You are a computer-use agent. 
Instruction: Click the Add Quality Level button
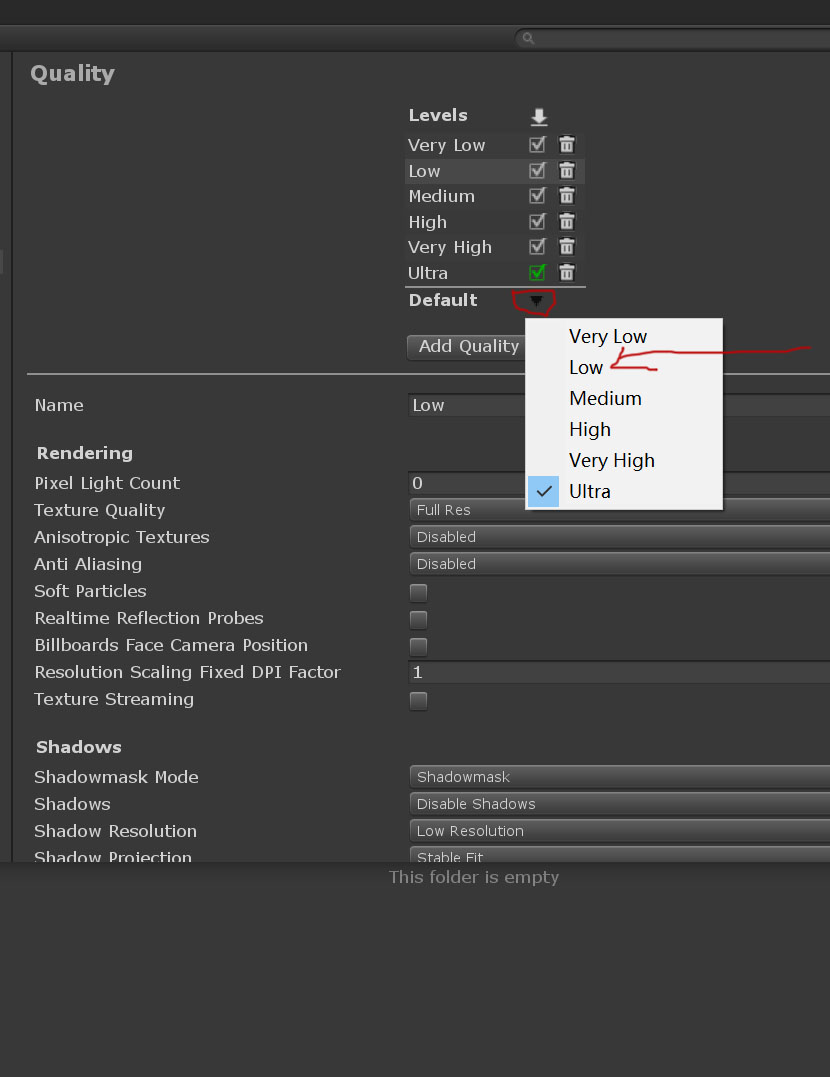[467, 347]
